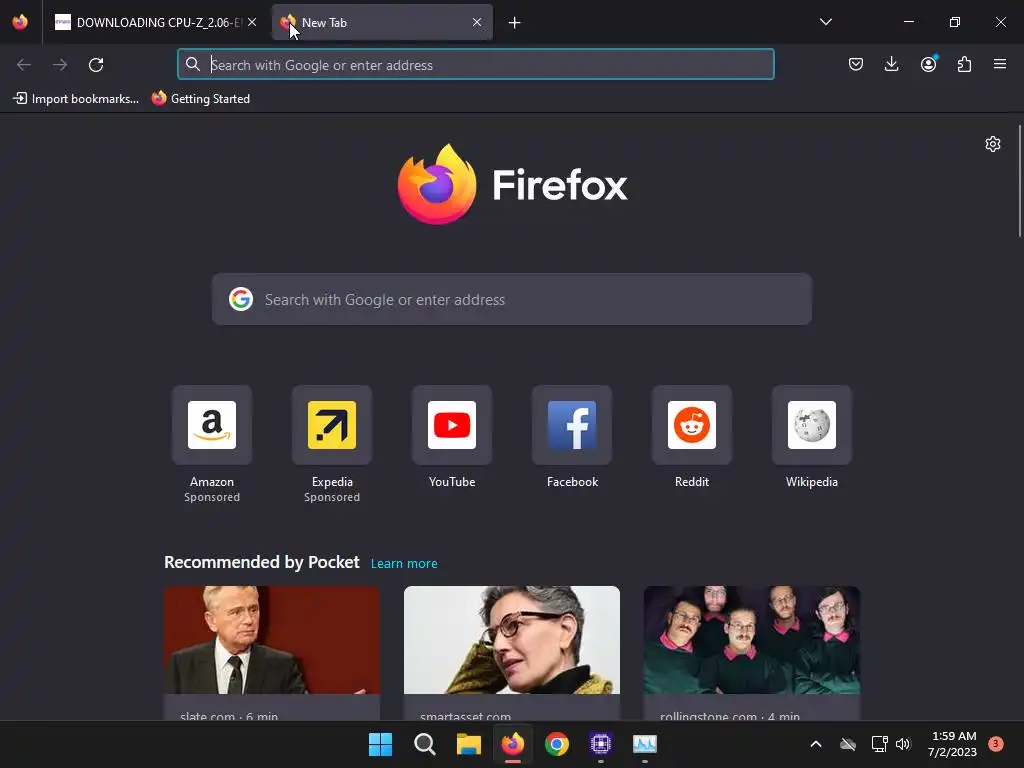Expand hidden system tray icons
1024x768 pixels.
(x=816, y=744)
